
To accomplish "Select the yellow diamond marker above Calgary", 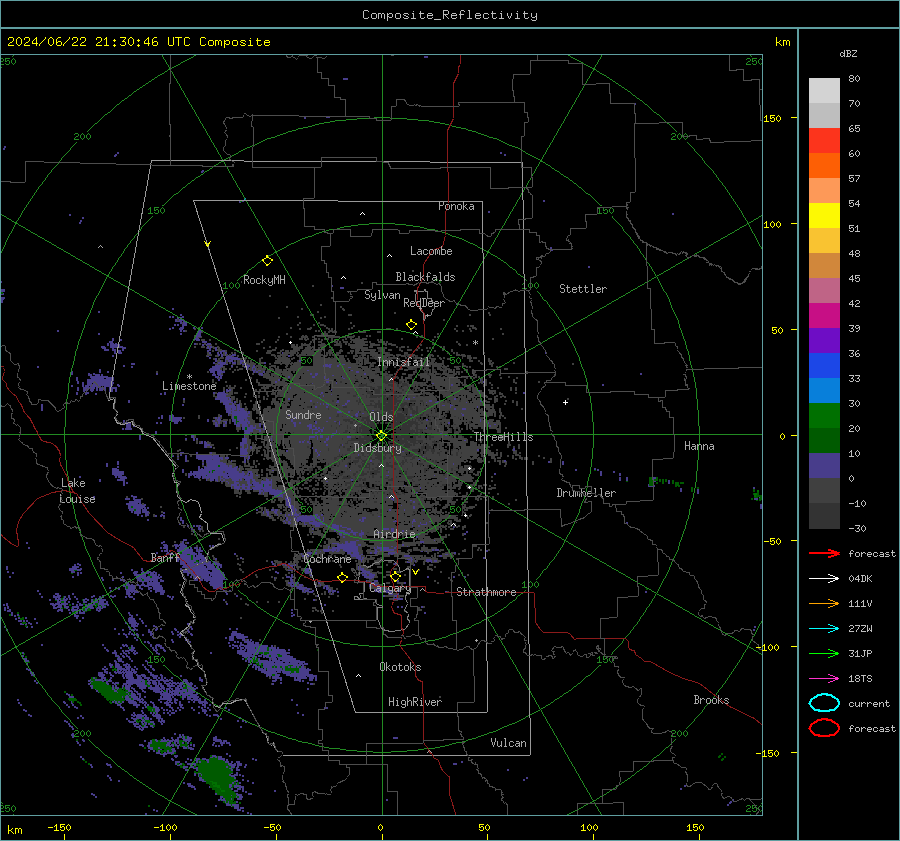I will click(395, 576).
